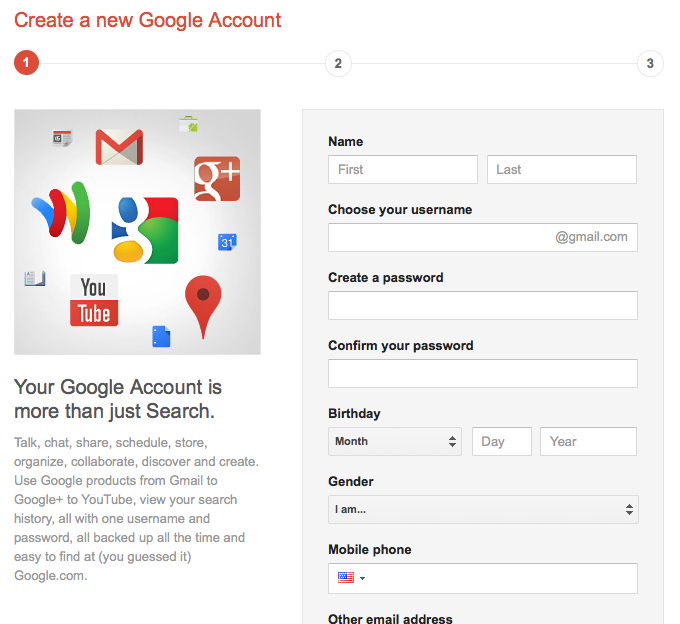Click the '@gmail.com' suffix text
The width and height of the screenshot is (680, 624).
click(591, 237)
